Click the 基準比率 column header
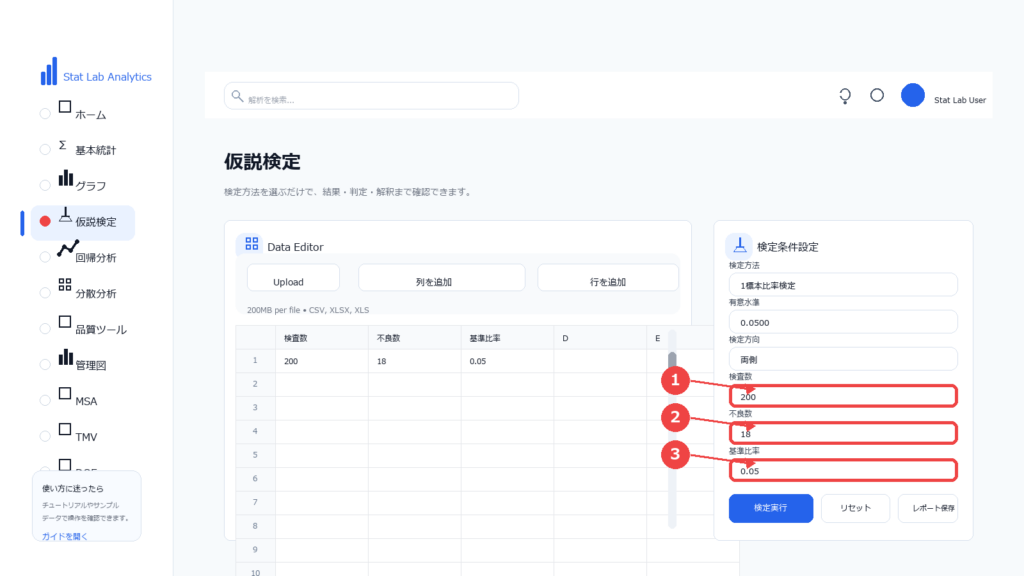Image resolution: width=1024 pixels, height=576 pixels. coord(507,338)
